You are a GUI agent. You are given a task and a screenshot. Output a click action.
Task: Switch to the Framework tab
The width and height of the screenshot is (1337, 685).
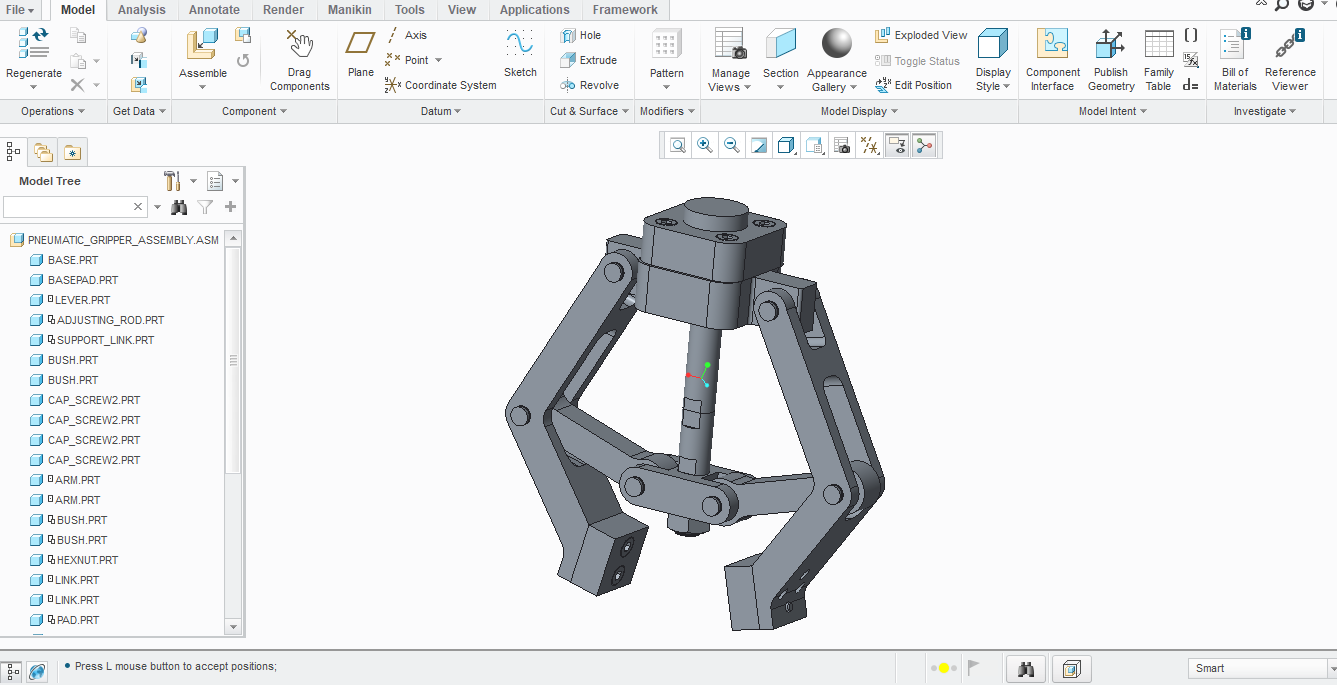(625, 10)
